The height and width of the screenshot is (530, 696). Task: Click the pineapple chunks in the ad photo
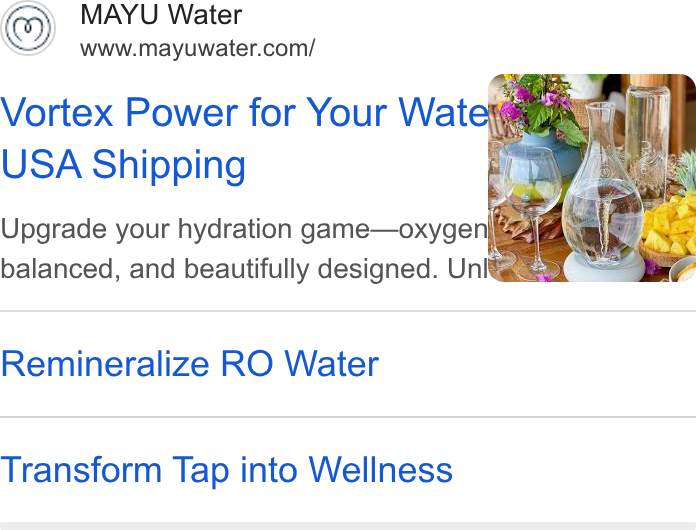click(x=669, y=224)
